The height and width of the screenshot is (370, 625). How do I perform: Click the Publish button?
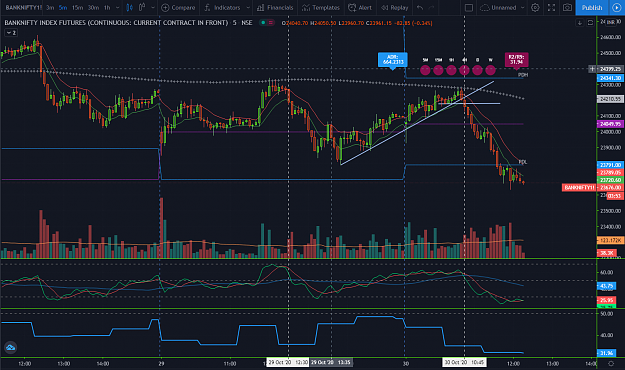coord(592,8)
